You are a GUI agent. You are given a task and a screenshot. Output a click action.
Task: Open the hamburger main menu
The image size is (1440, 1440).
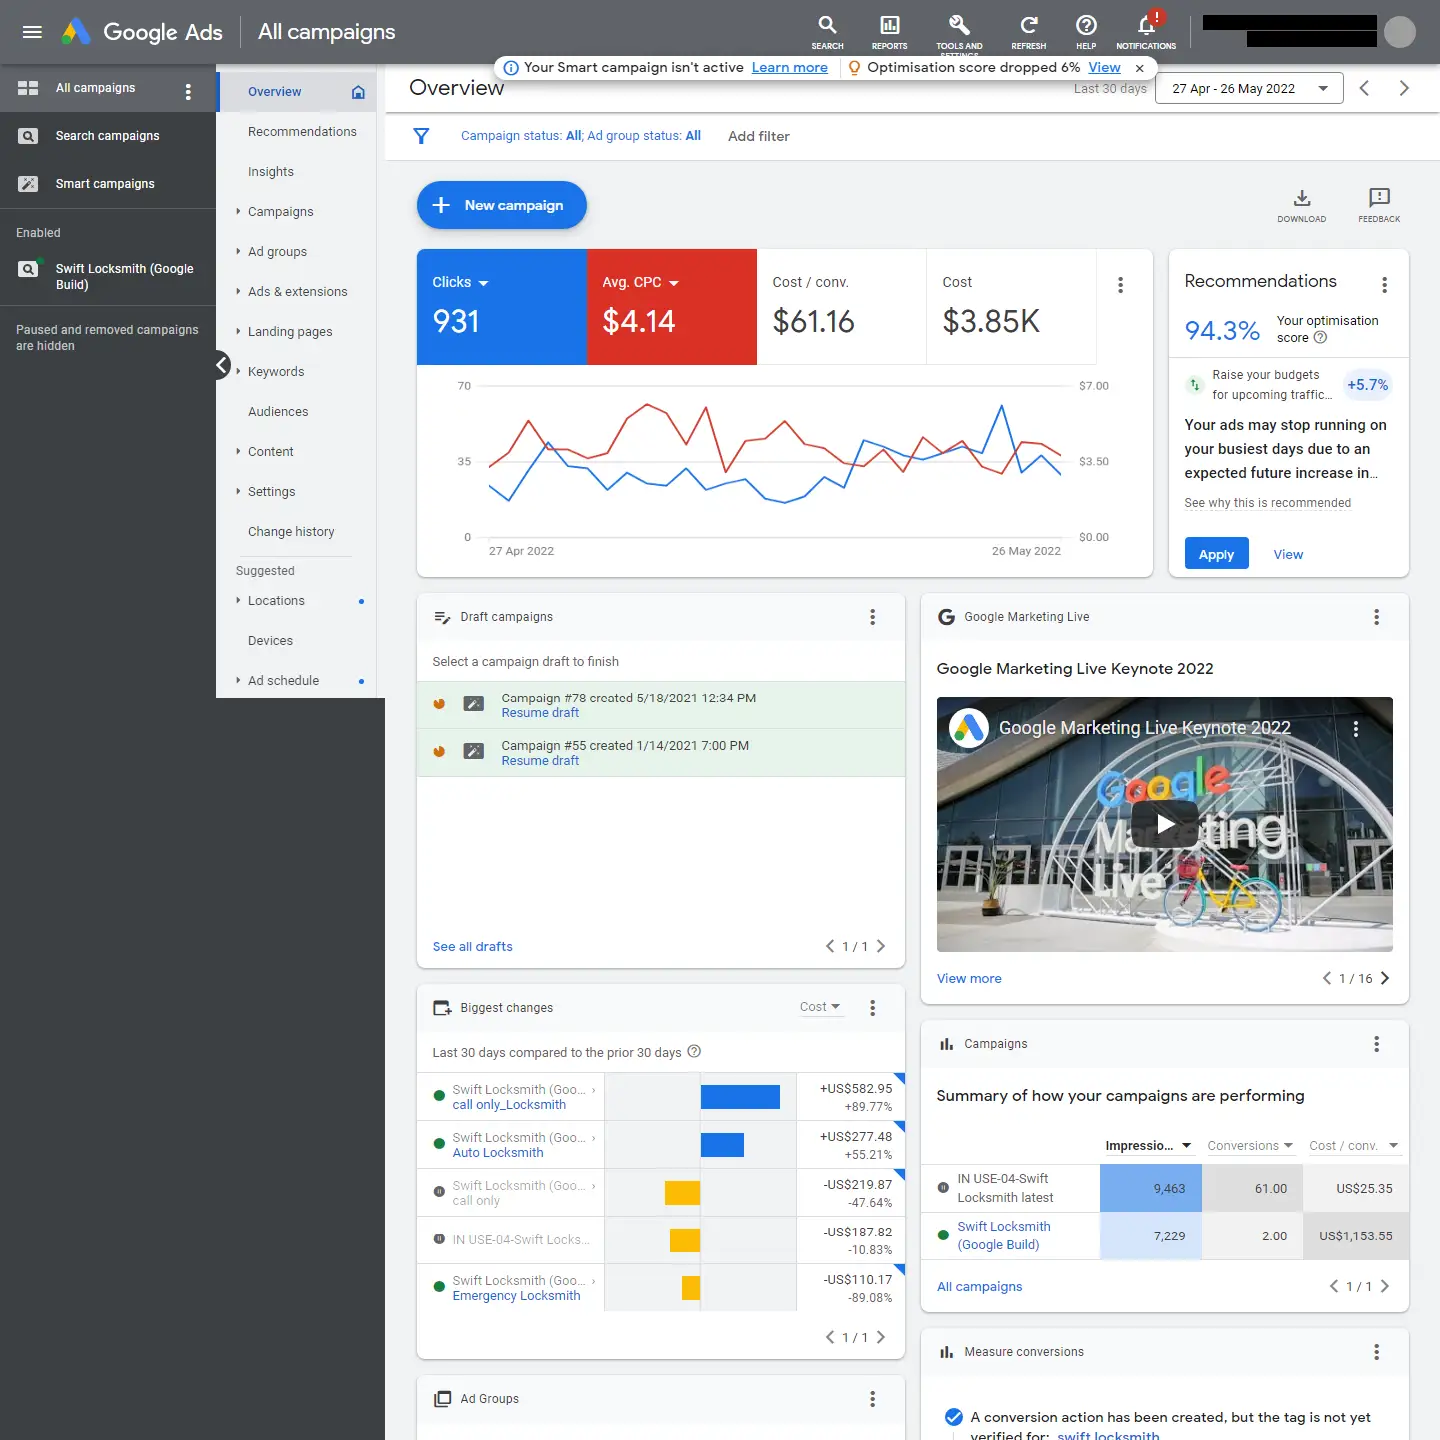(x=32, y=32)
